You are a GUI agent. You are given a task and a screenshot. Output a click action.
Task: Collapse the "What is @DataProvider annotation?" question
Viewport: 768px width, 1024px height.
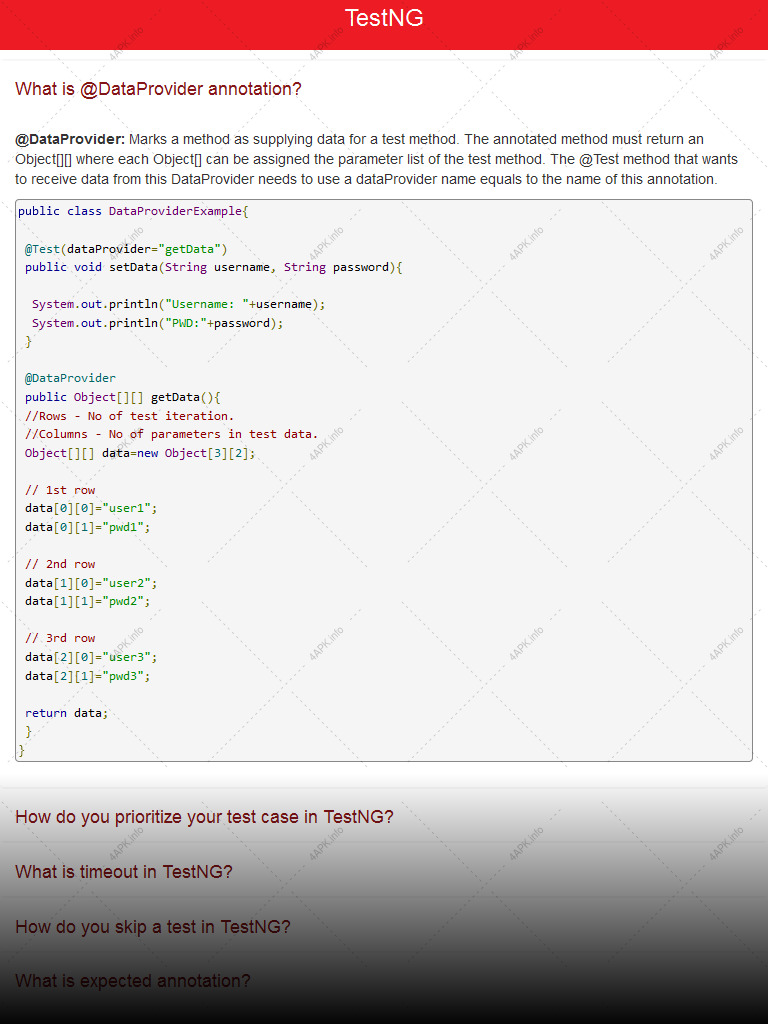158,89
